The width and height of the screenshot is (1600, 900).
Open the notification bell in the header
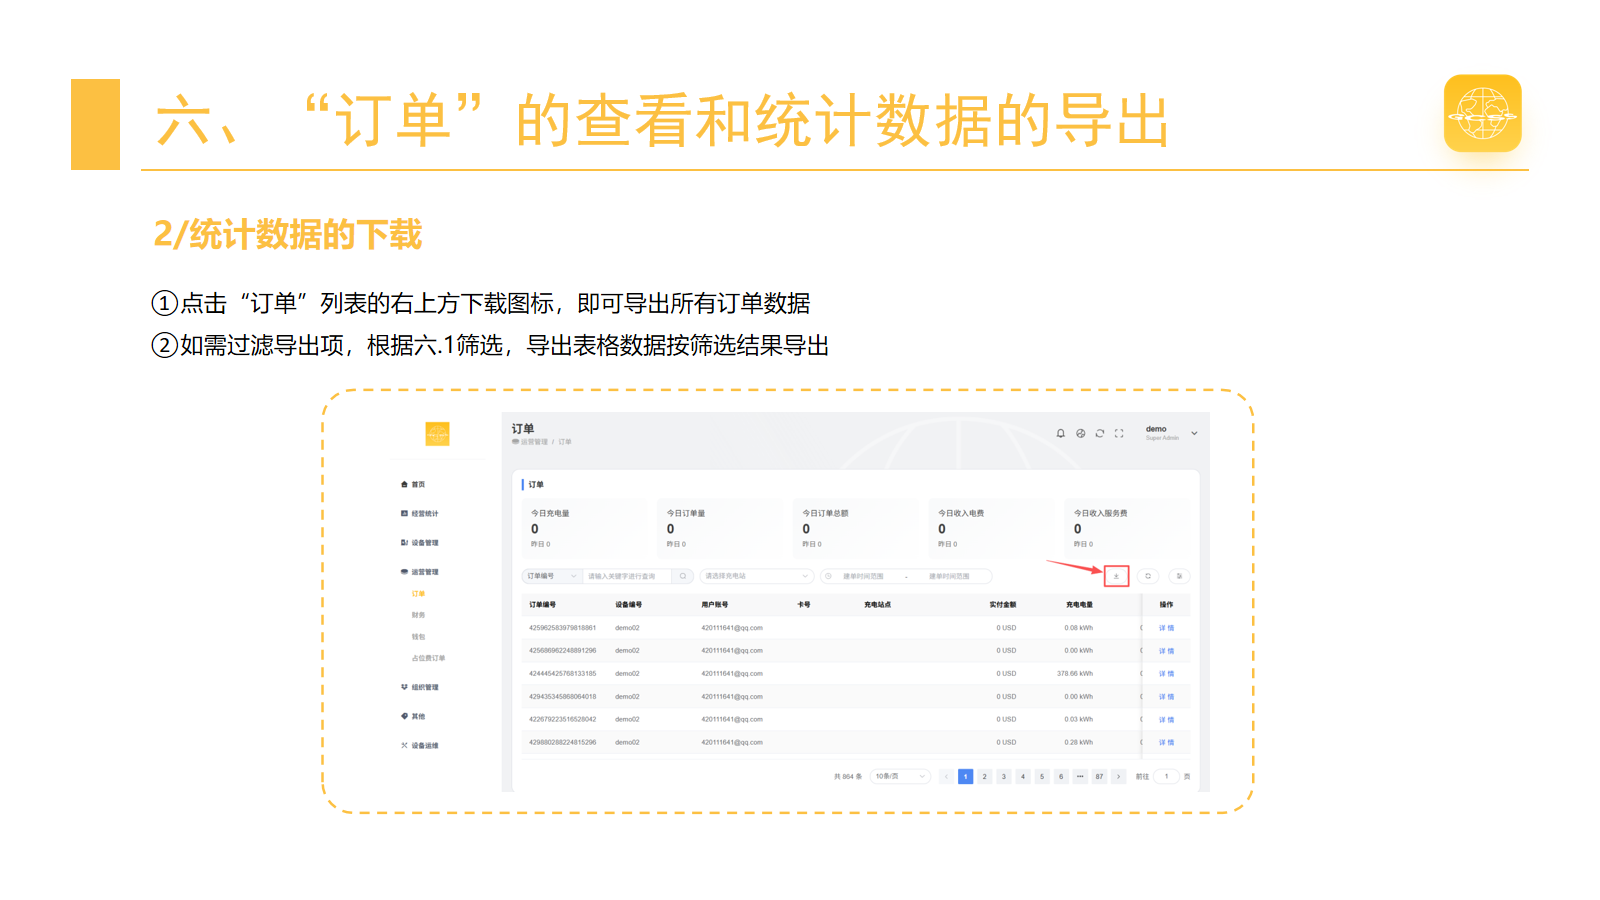[1061, 434]
